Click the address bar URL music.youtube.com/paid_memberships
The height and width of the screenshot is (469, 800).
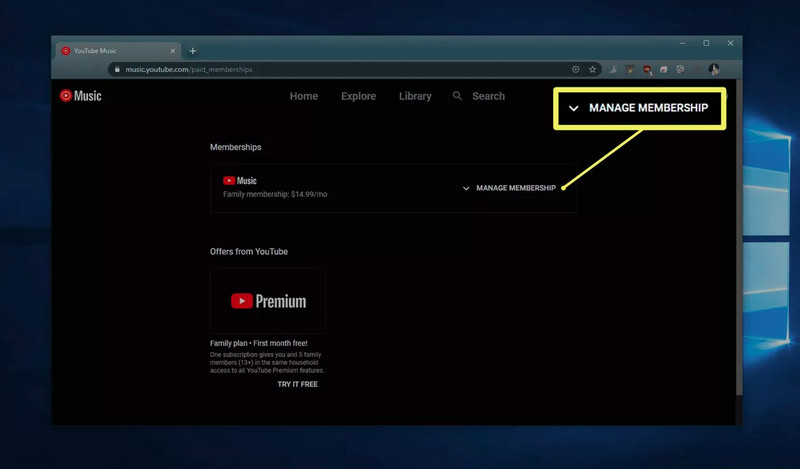coord(189,69)
